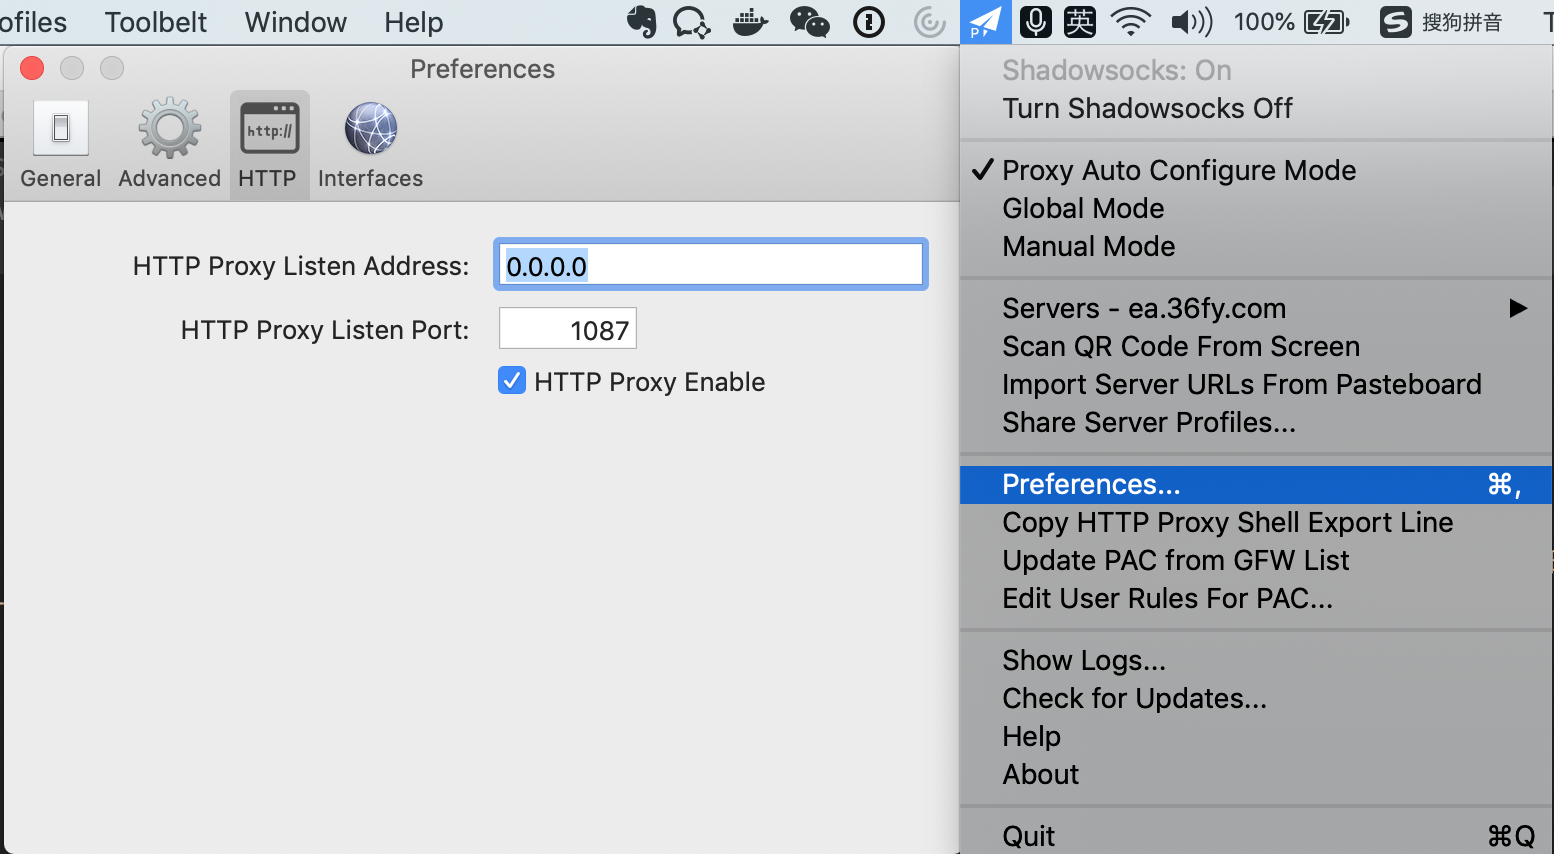Click the WeChat menu bar icon

tap(809, 22)
